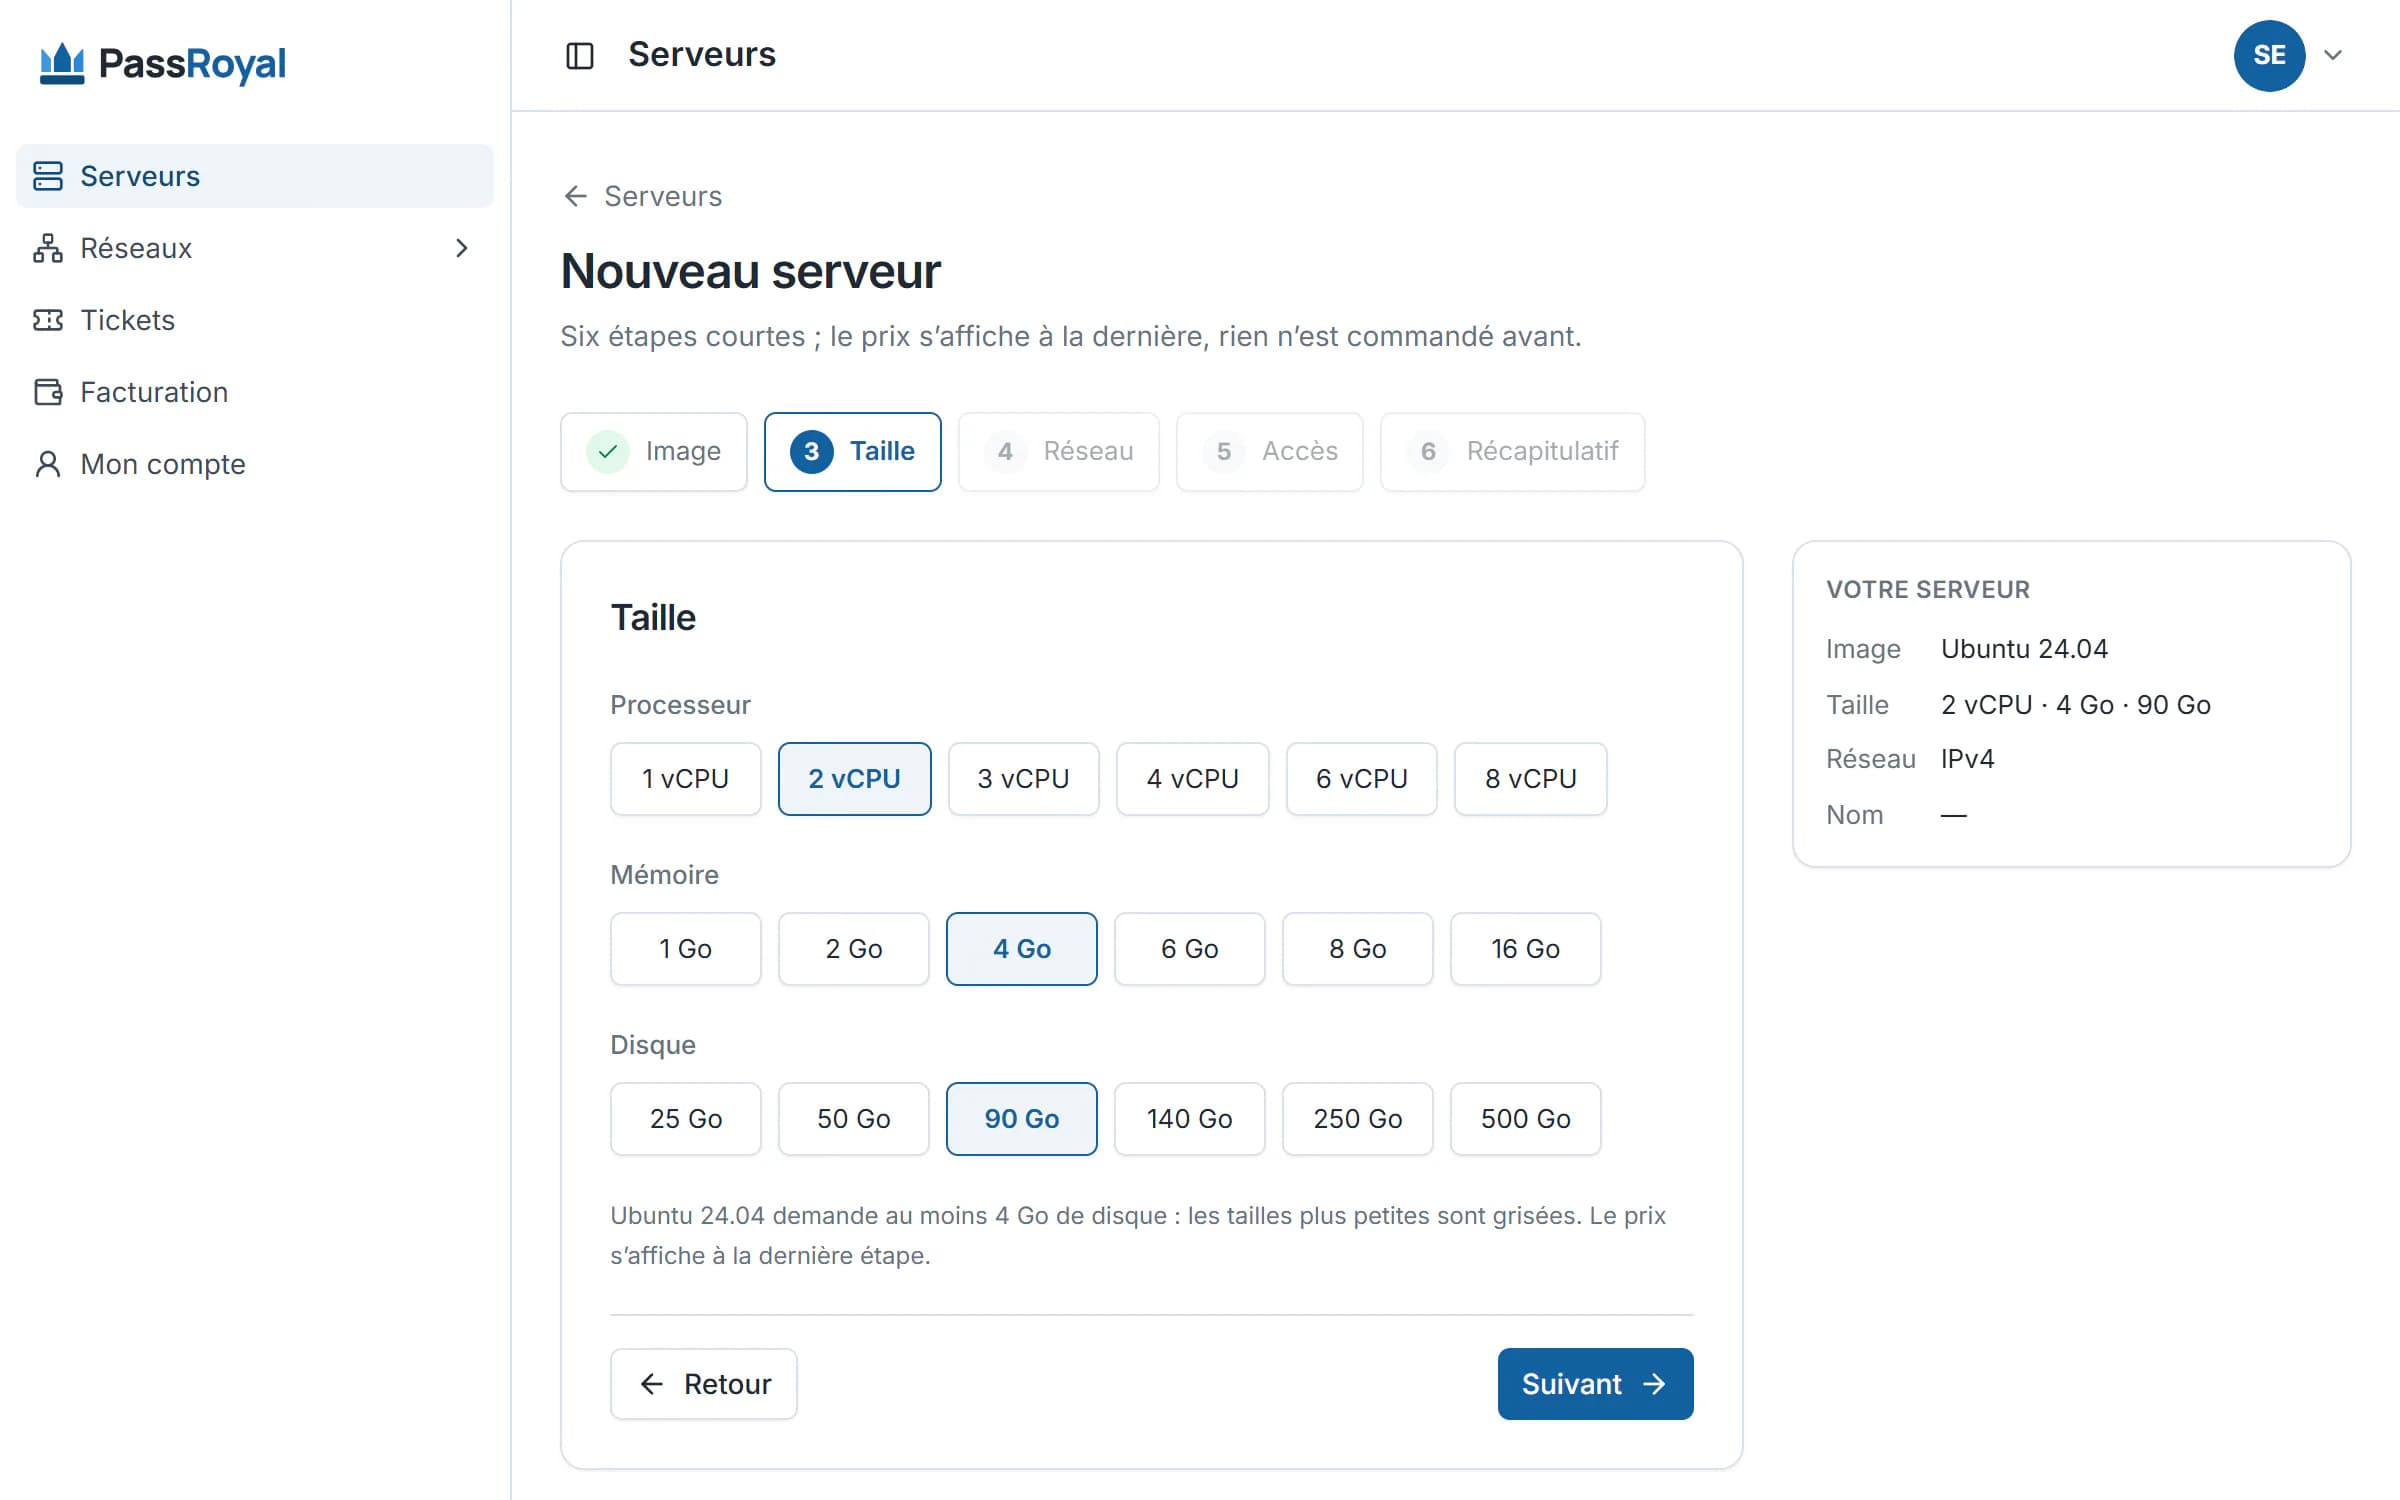Pick the 25 Go disk size

686,1119
